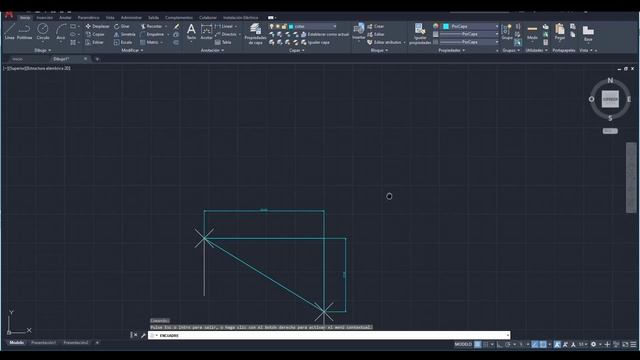Expand the Anotación panel
This screenshot has height=360, width=640.
click(212, 50)
